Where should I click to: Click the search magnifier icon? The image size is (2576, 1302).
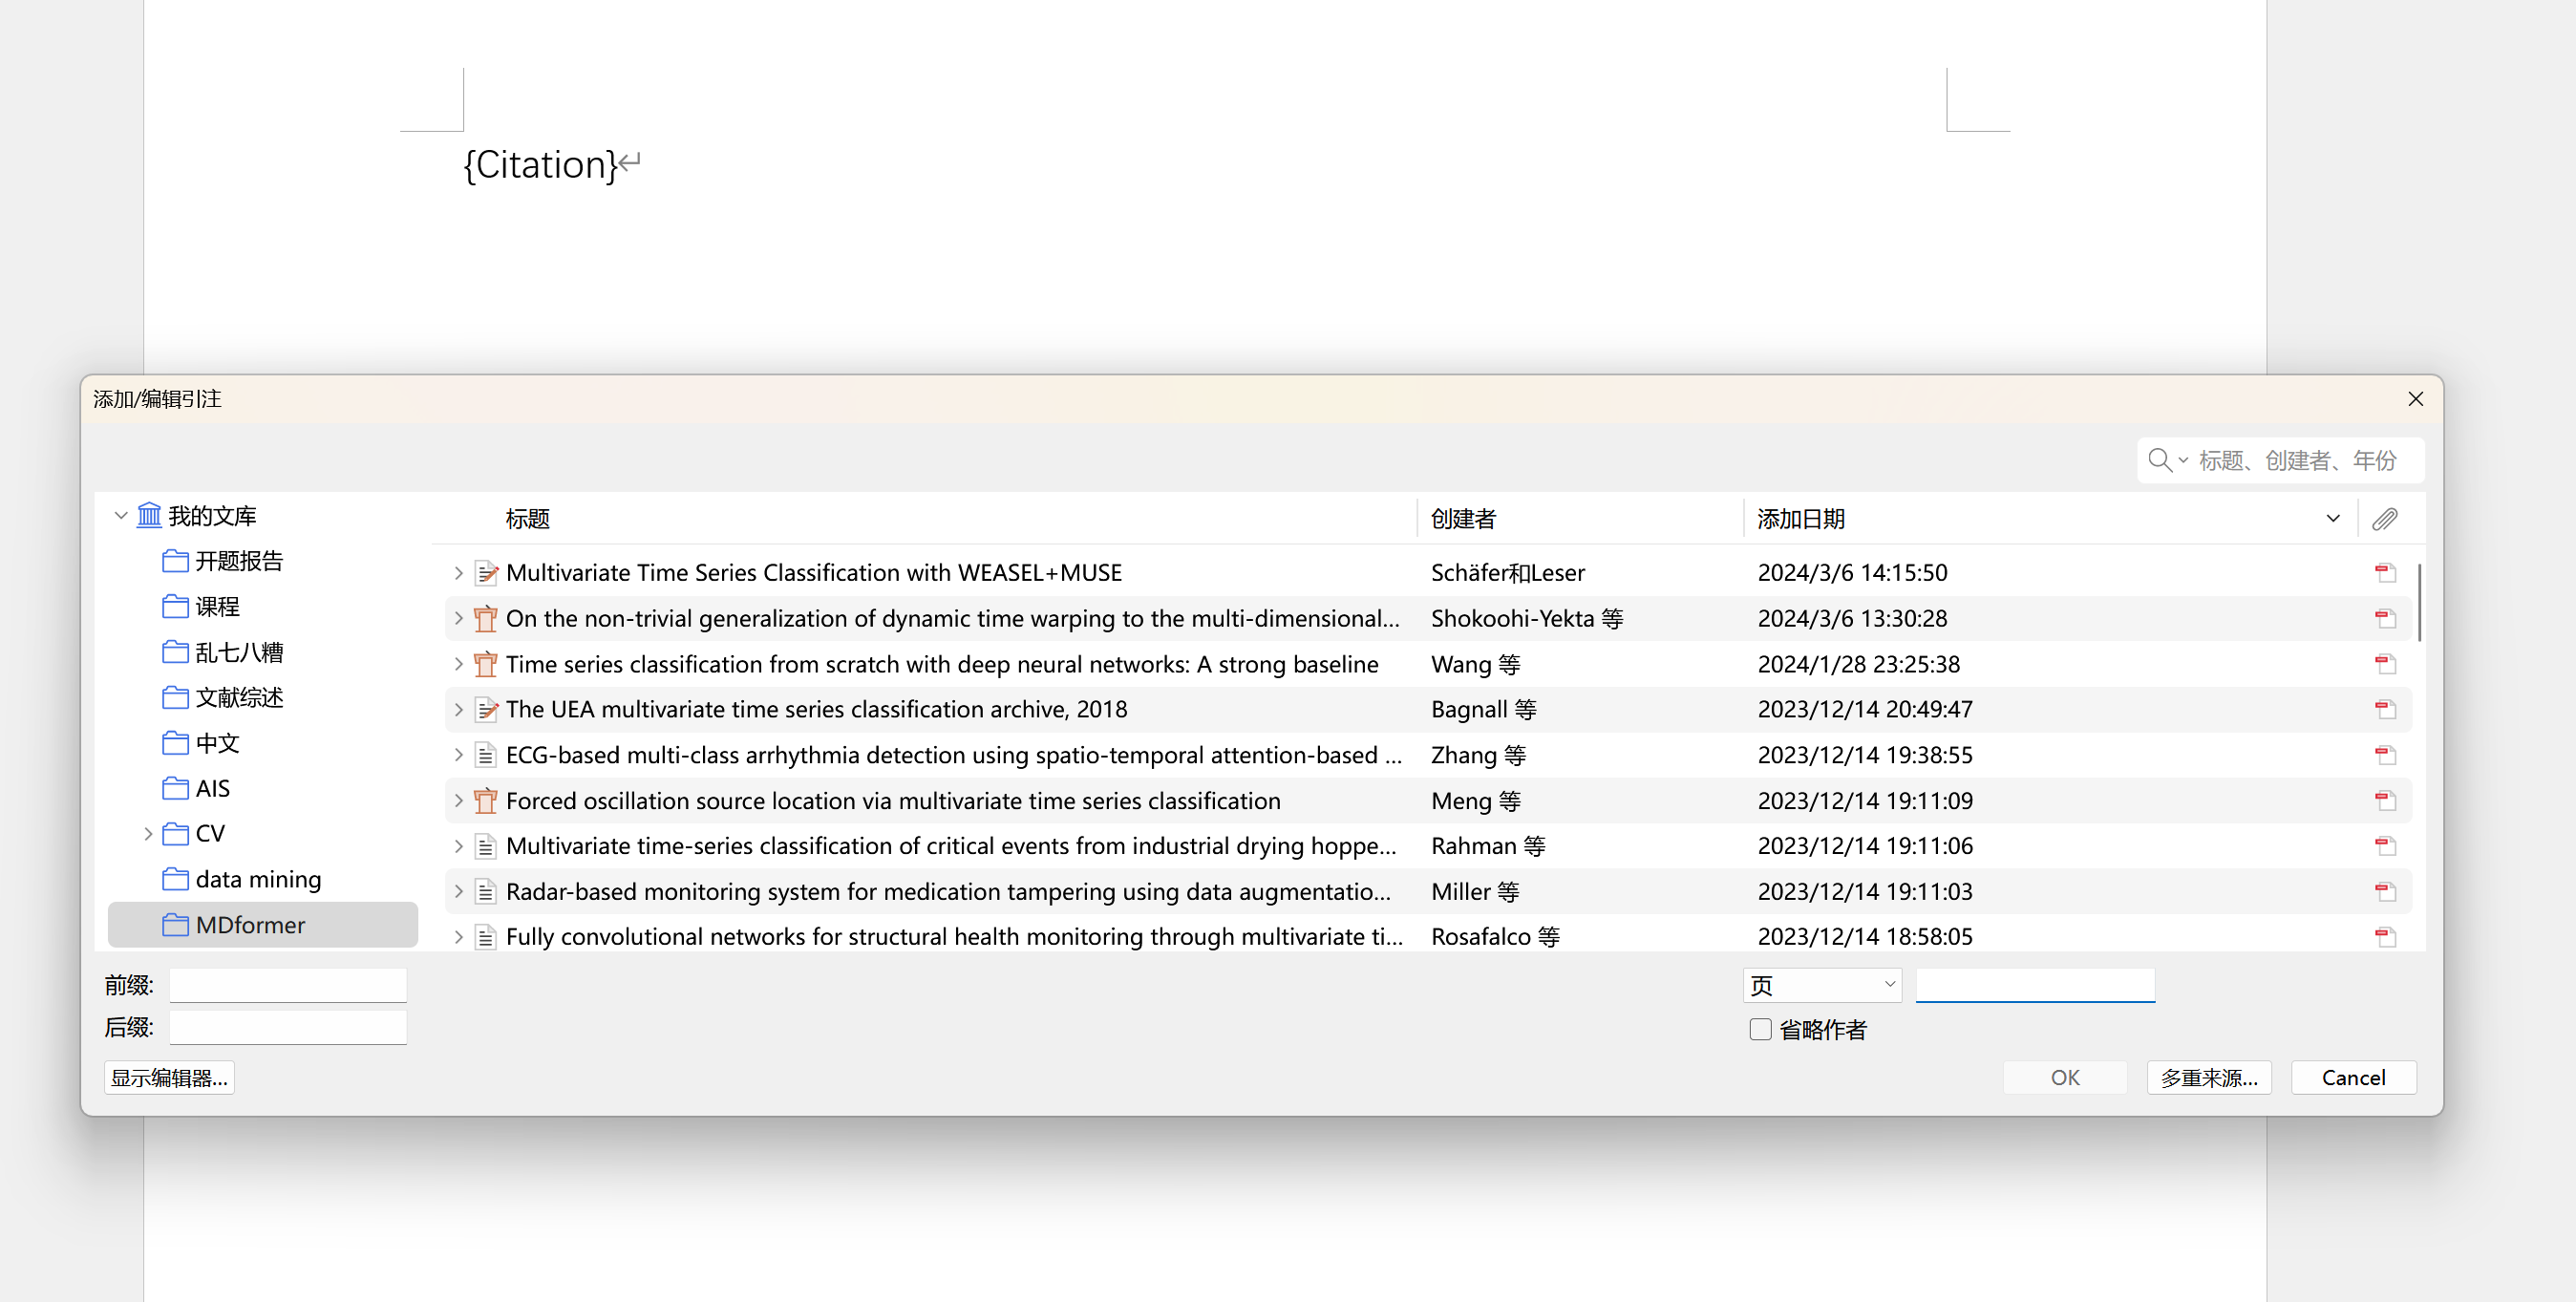(2159, 460)
